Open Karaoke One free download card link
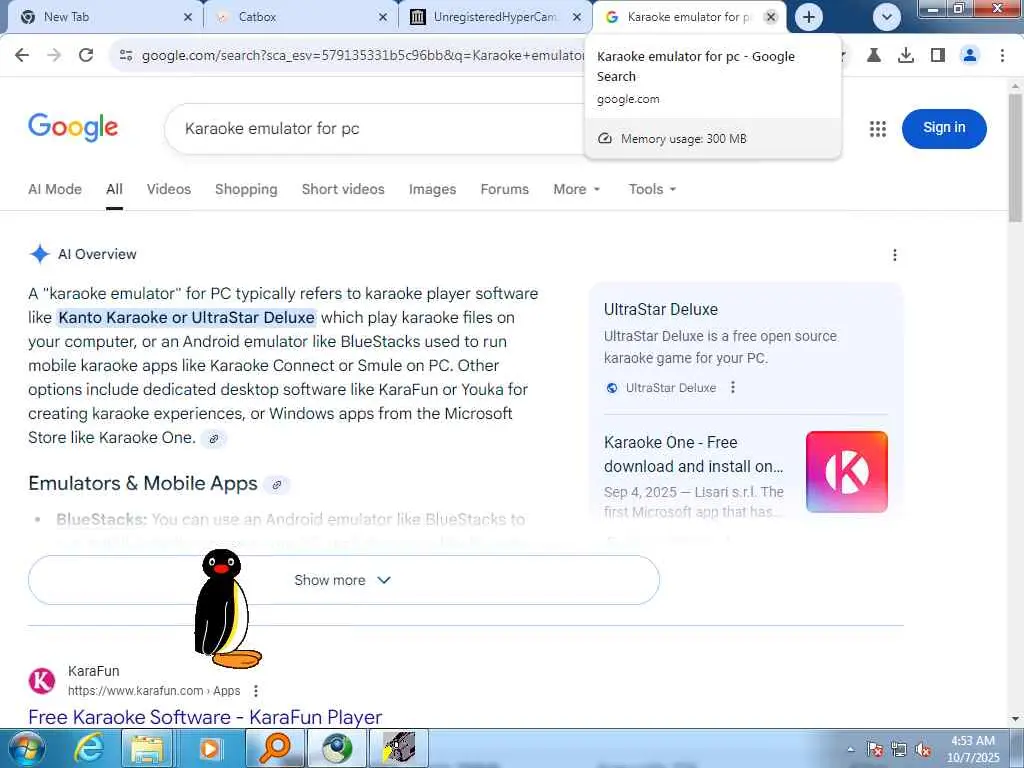Image resolution: width=1024 pixels, height=768 pixels. [x=694, y=454]
